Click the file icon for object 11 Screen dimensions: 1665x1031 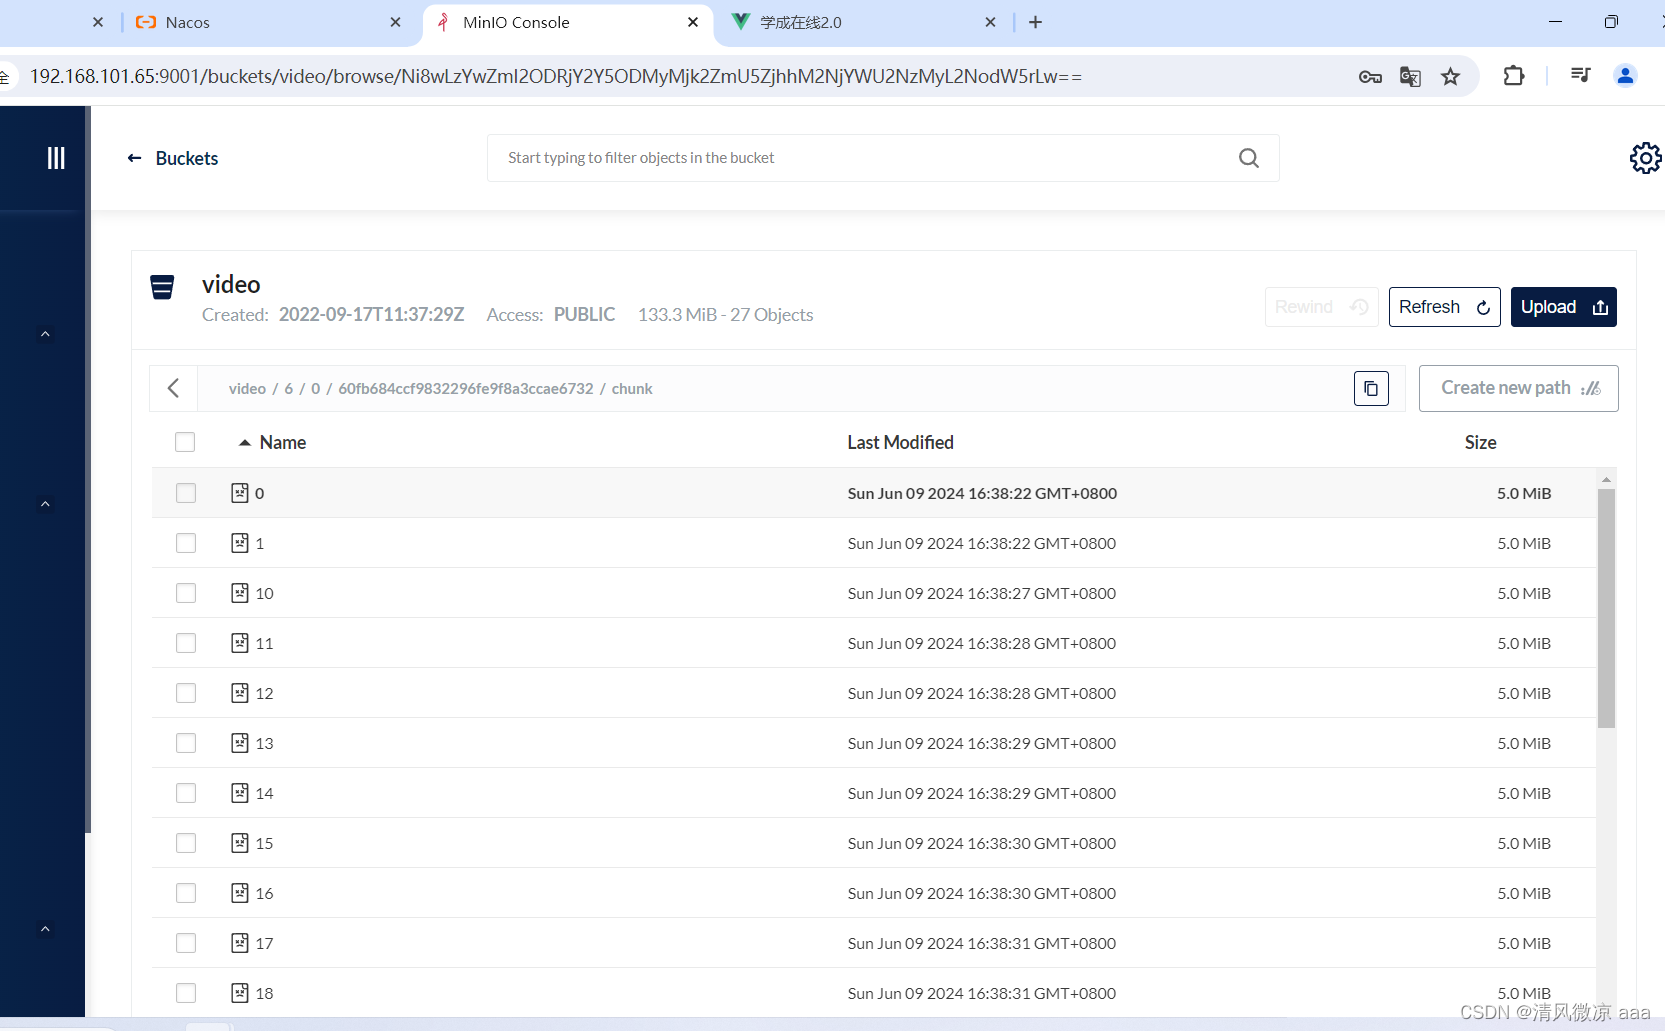click(240, 643)
